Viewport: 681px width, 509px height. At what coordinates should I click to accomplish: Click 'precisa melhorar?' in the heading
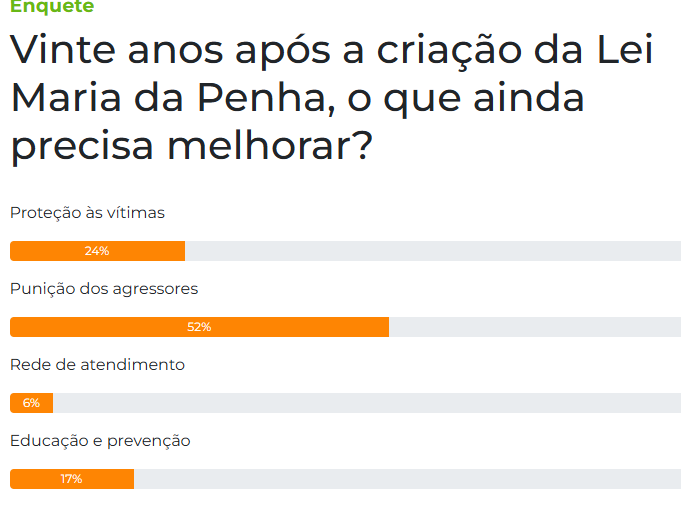click(x=192, y=146)
